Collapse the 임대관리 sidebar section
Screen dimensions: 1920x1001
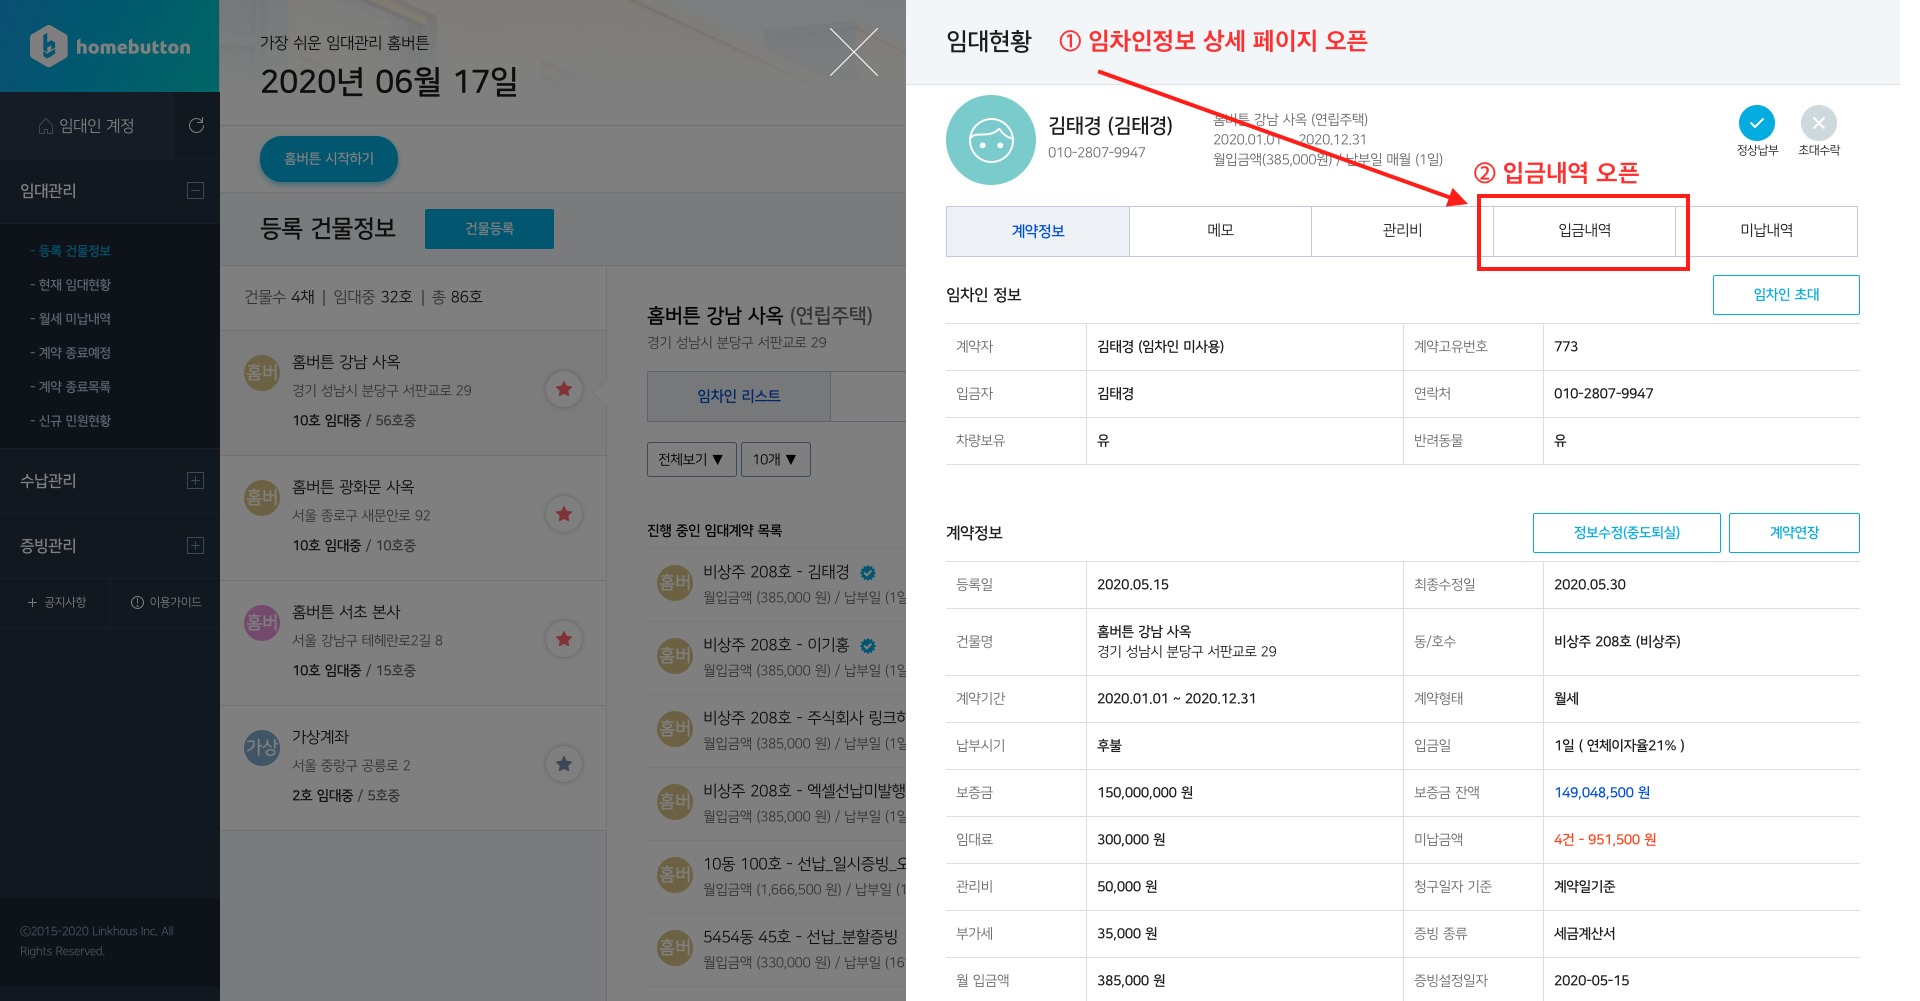(x=196, y=190)
